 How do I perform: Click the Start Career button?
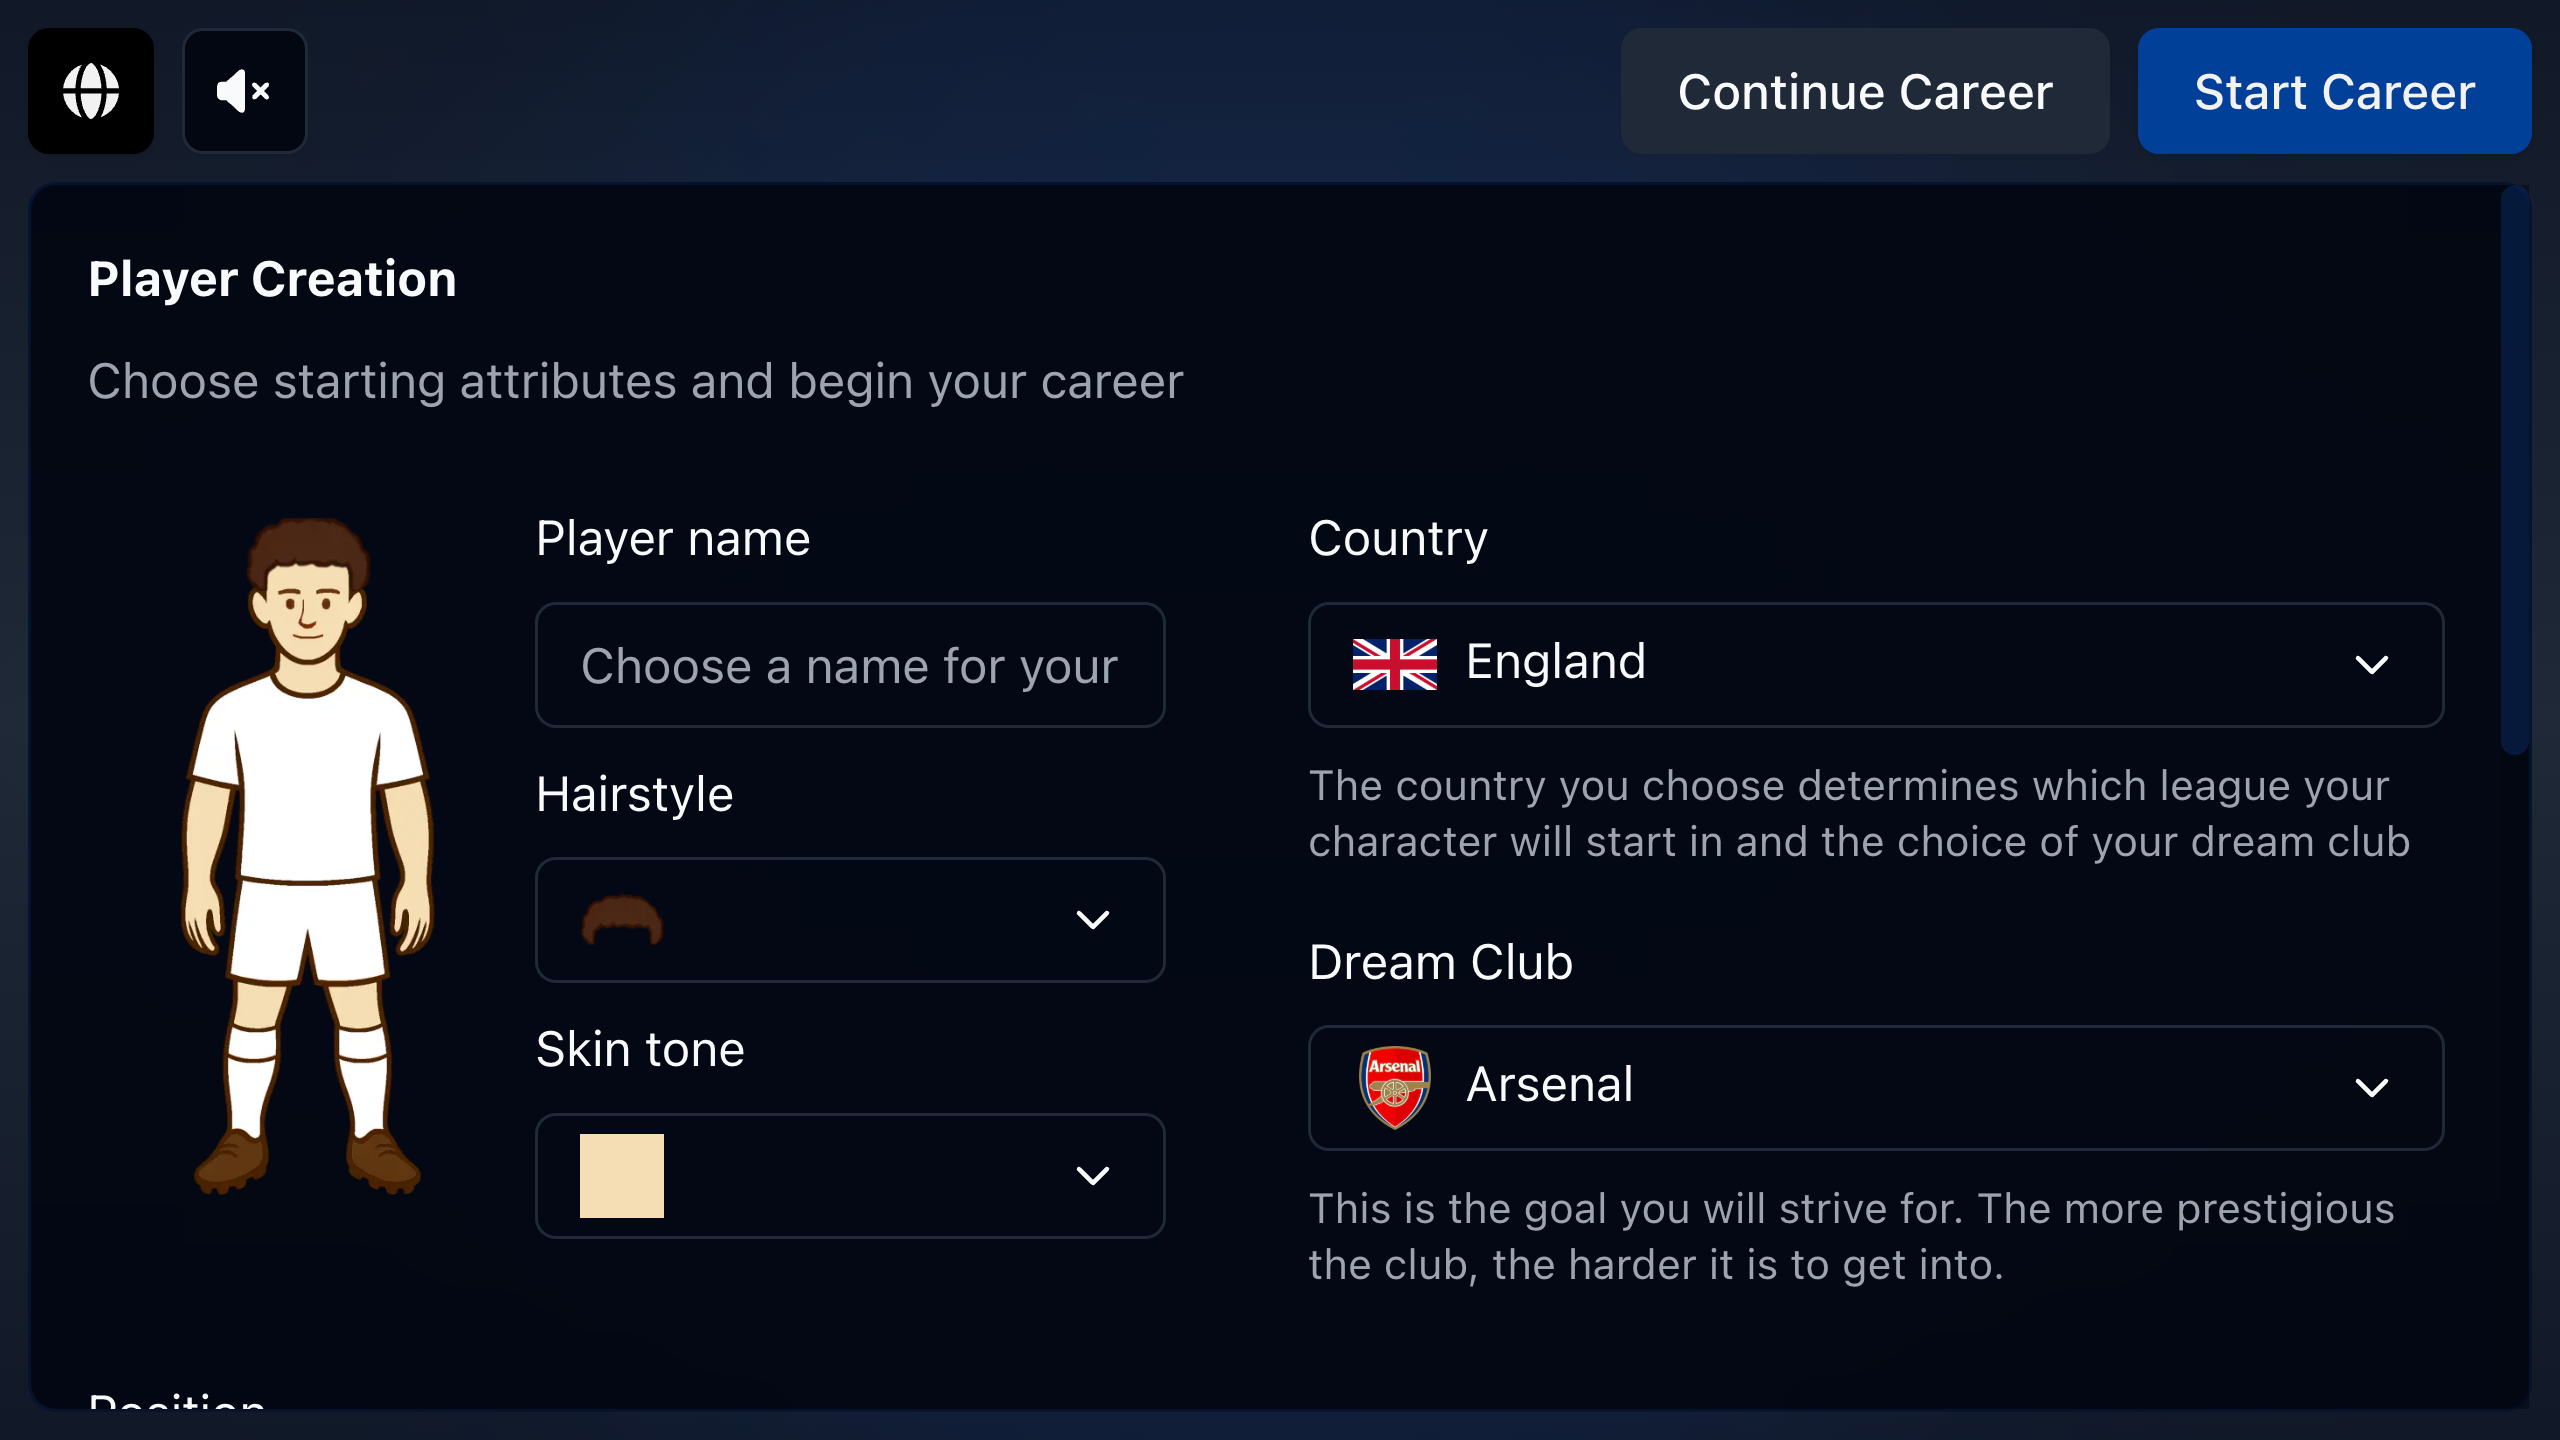point(2334,91)
